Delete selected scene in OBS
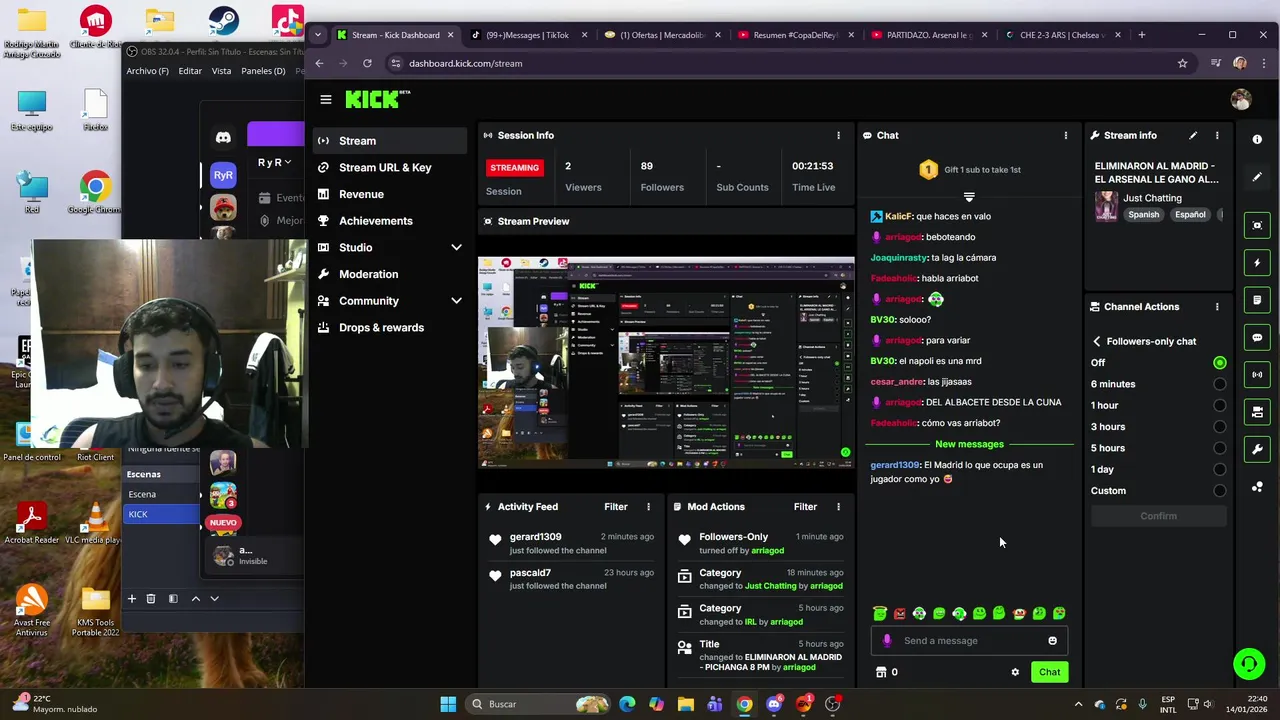Screen dimensions: 1280x720 (x=151, y=598)
